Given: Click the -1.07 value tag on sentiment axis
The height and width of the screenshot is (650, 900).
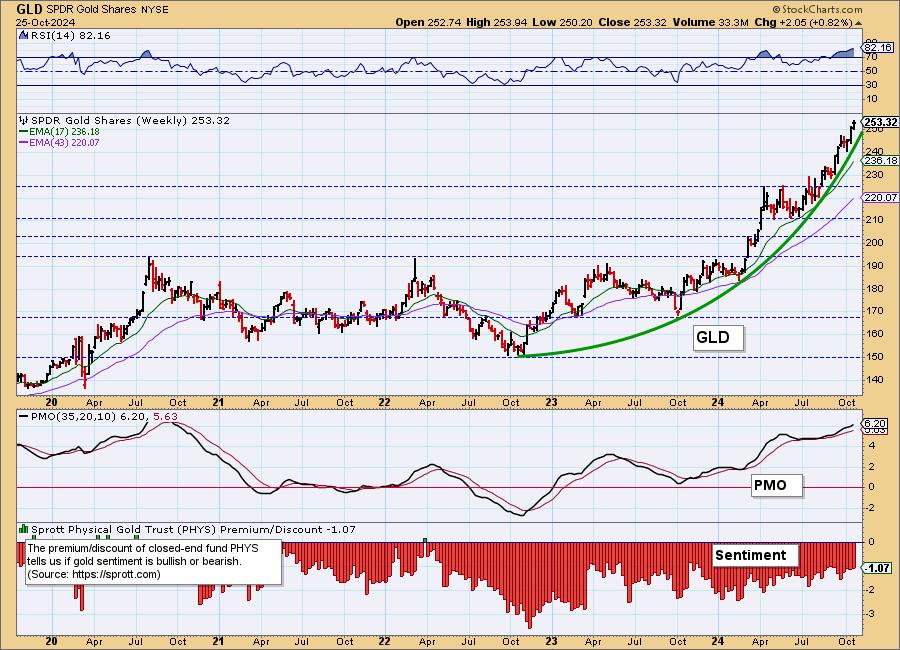Looking at the screenshot, I should pyautogui.click(x=877, y=568).
